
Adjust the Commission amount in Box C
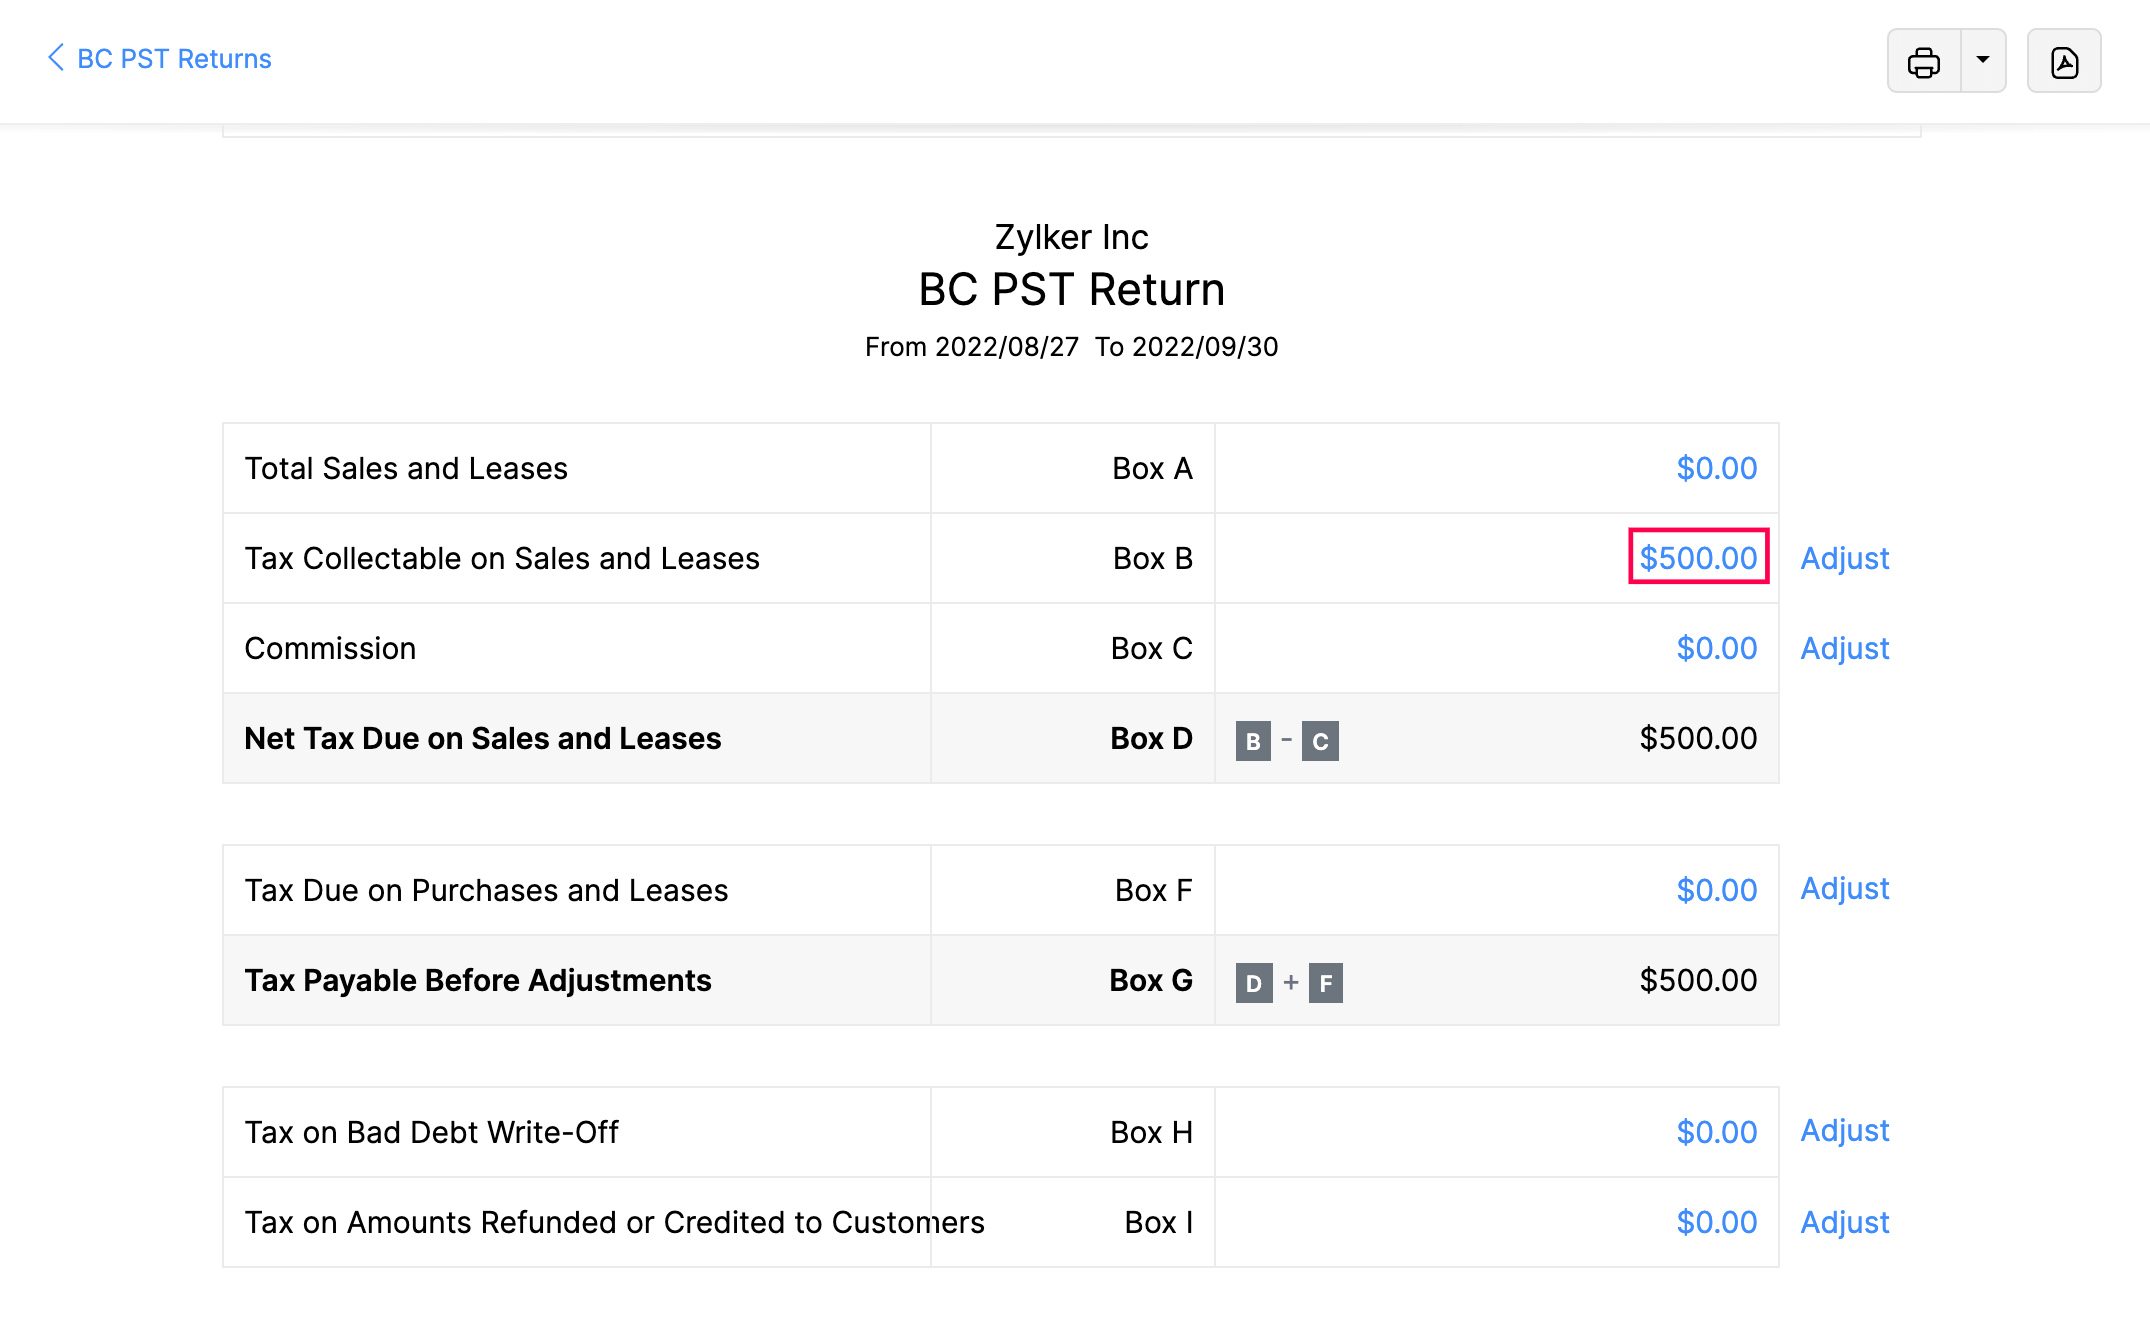point(1844,648)
